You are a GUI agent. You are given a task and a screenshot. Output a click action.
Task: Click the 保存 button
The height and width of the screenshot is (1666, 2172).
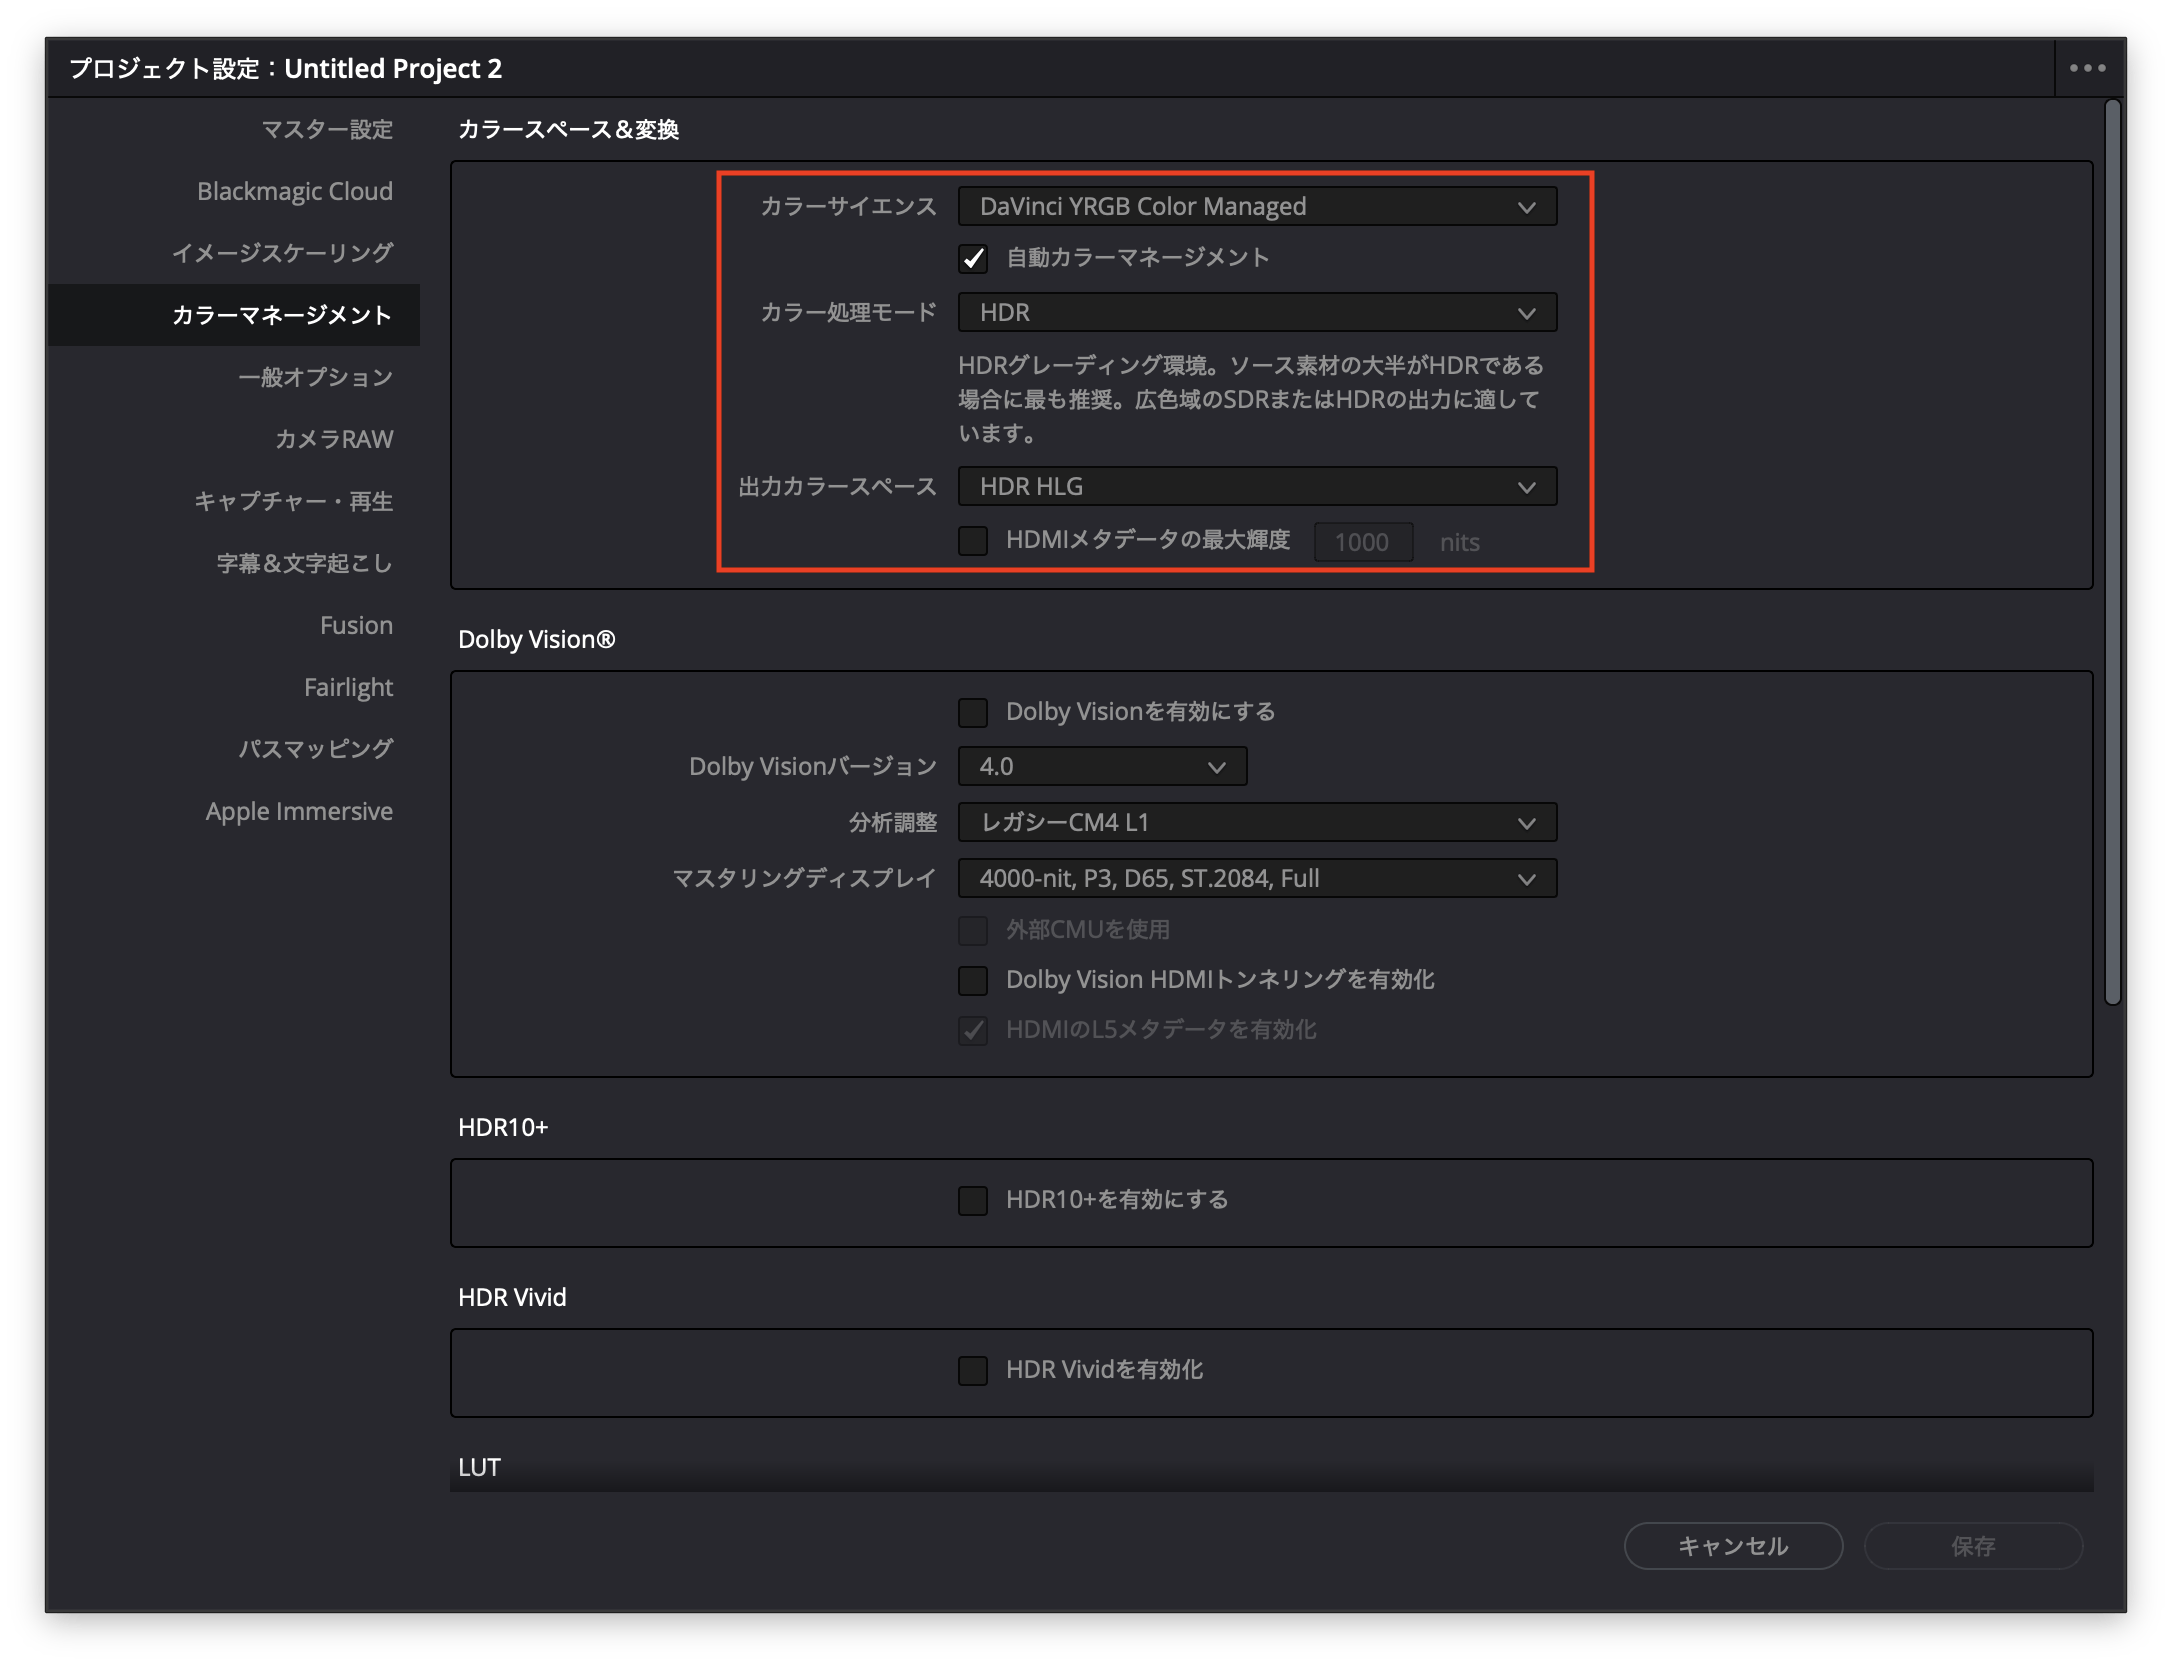[x=1973, y=1546]
